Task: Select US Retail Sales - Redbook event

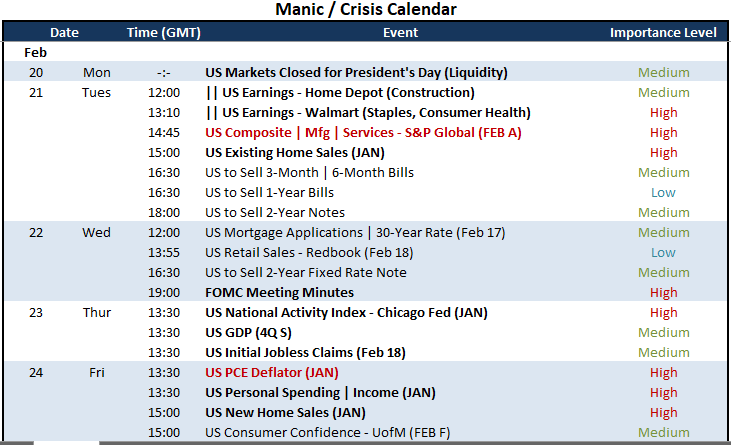Action: (x=309, y=253)
